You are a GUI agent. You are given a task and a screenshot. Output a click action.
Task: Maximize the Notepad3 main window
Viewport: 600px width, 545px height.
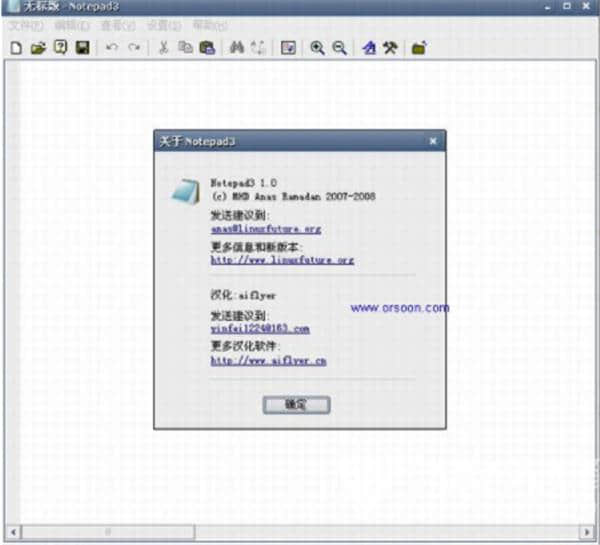coord(567,6)
